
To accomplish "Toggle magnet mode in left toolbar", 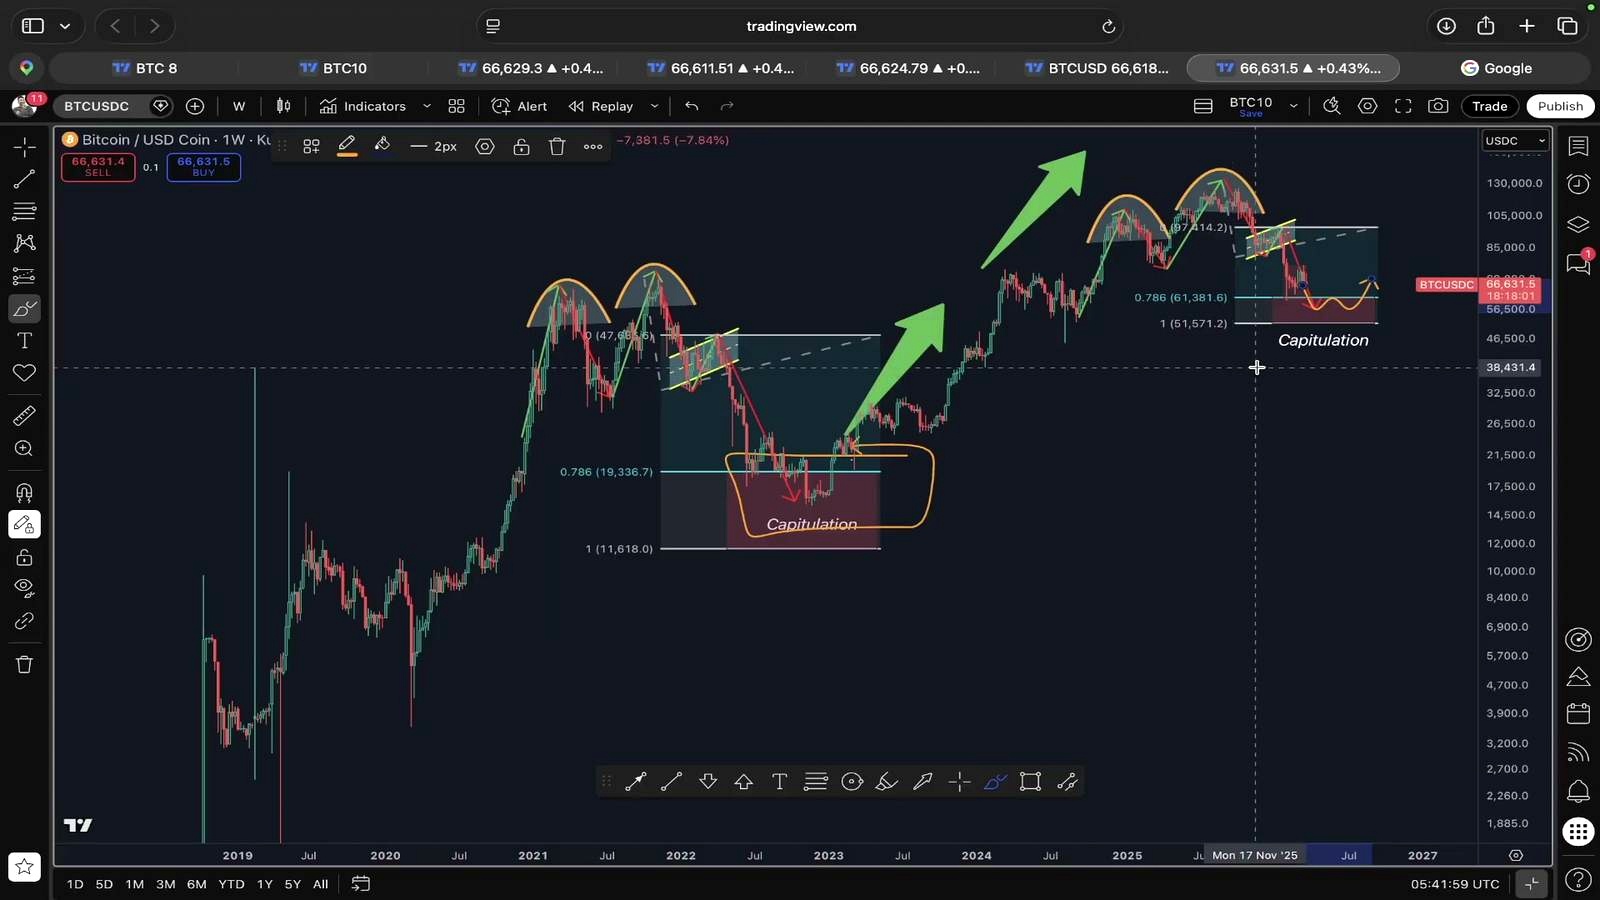I will 24,492.
